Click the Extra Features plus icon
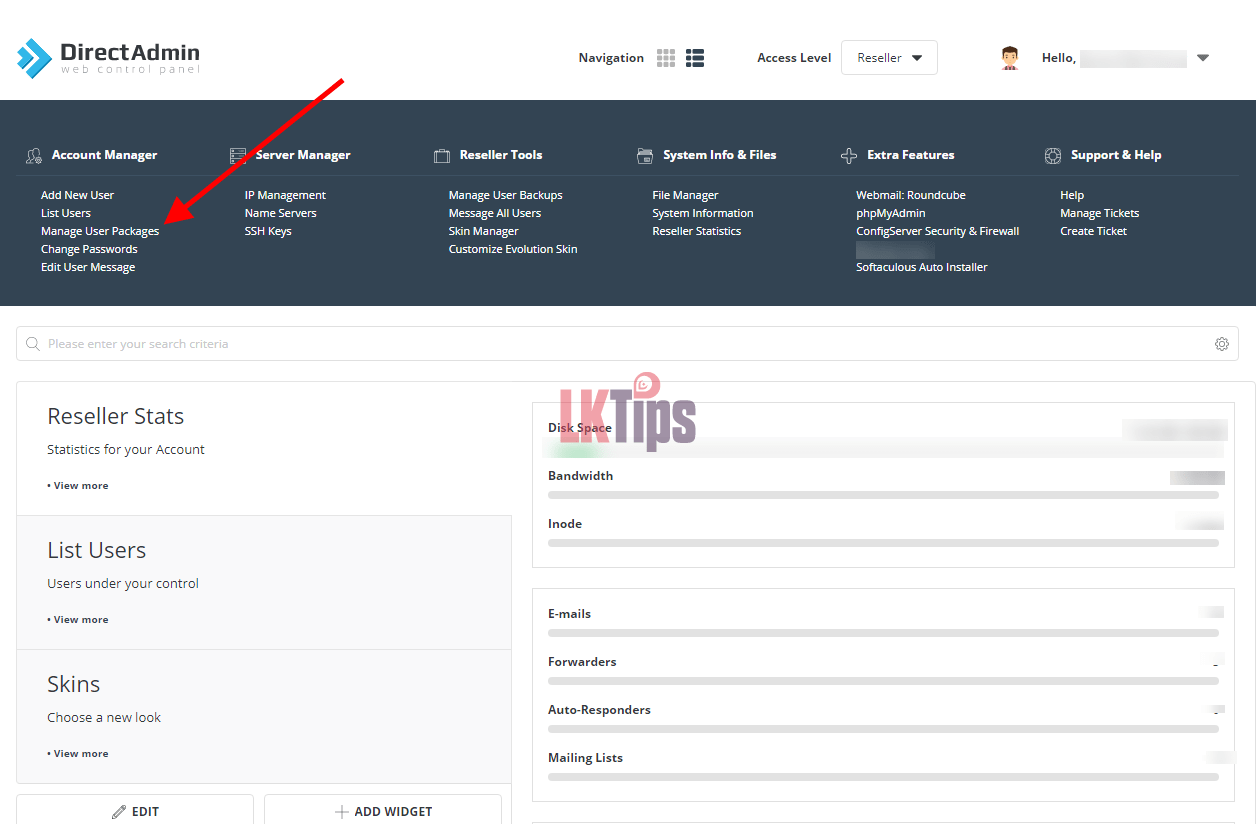 click(x=849, y=156)
